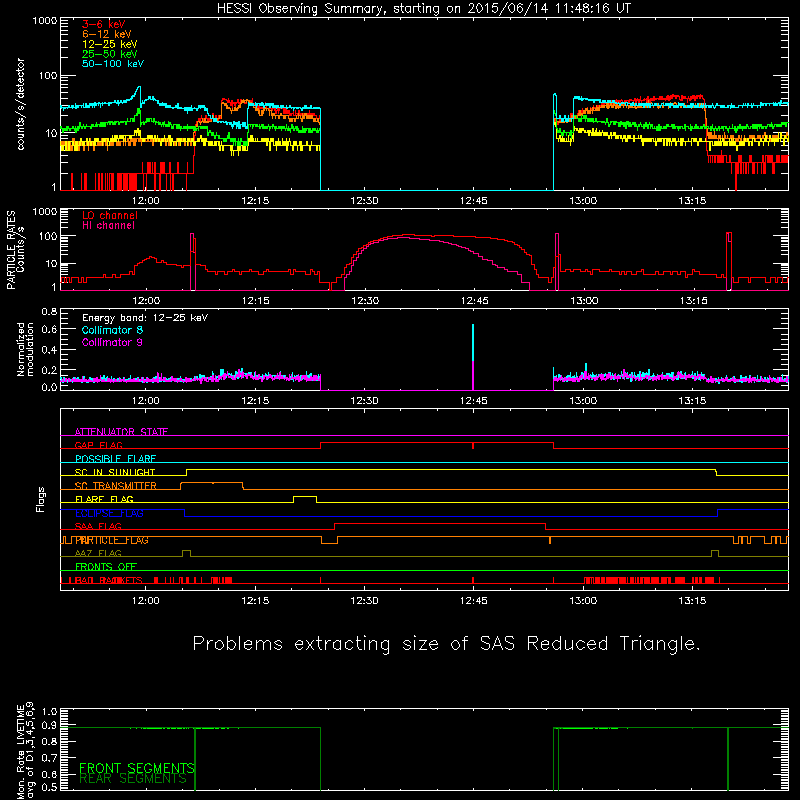800x800 pixels.
Task: Click the 0.8 label on the modulation axis
Action: click(x=49, y=311)
